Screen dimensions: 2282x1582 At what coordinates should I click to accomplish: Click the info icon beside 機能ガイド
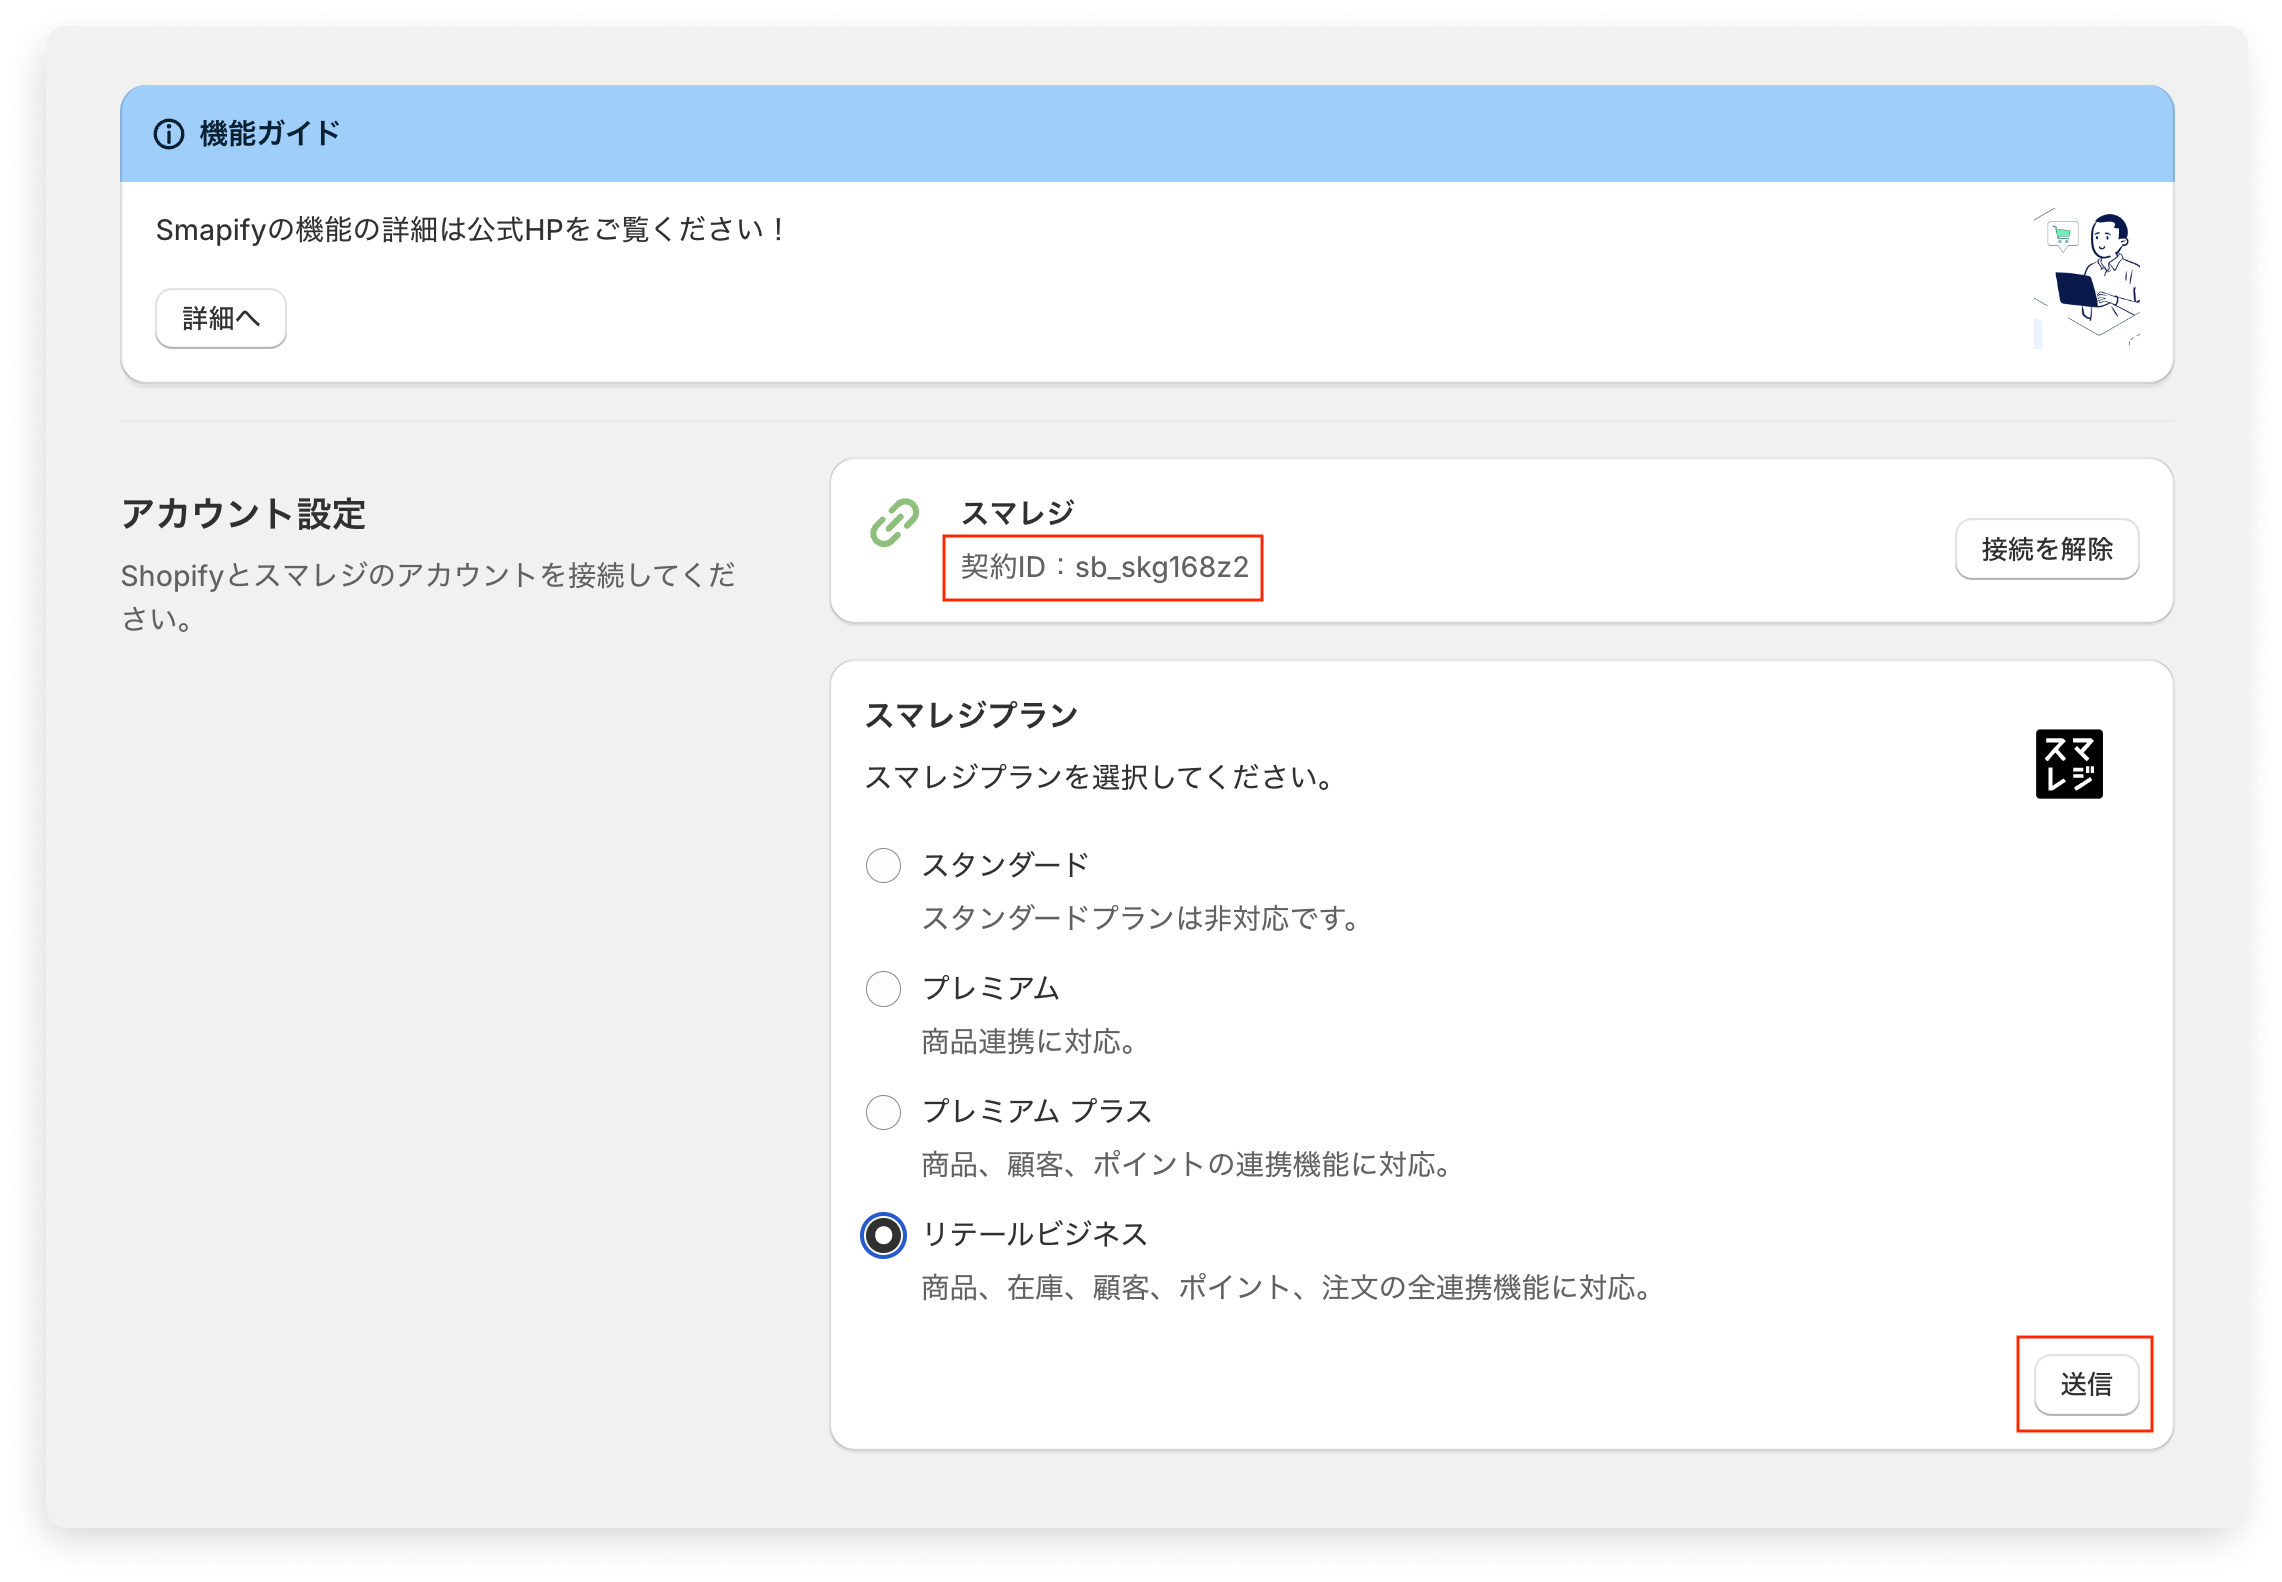click(x=168, y=133)
